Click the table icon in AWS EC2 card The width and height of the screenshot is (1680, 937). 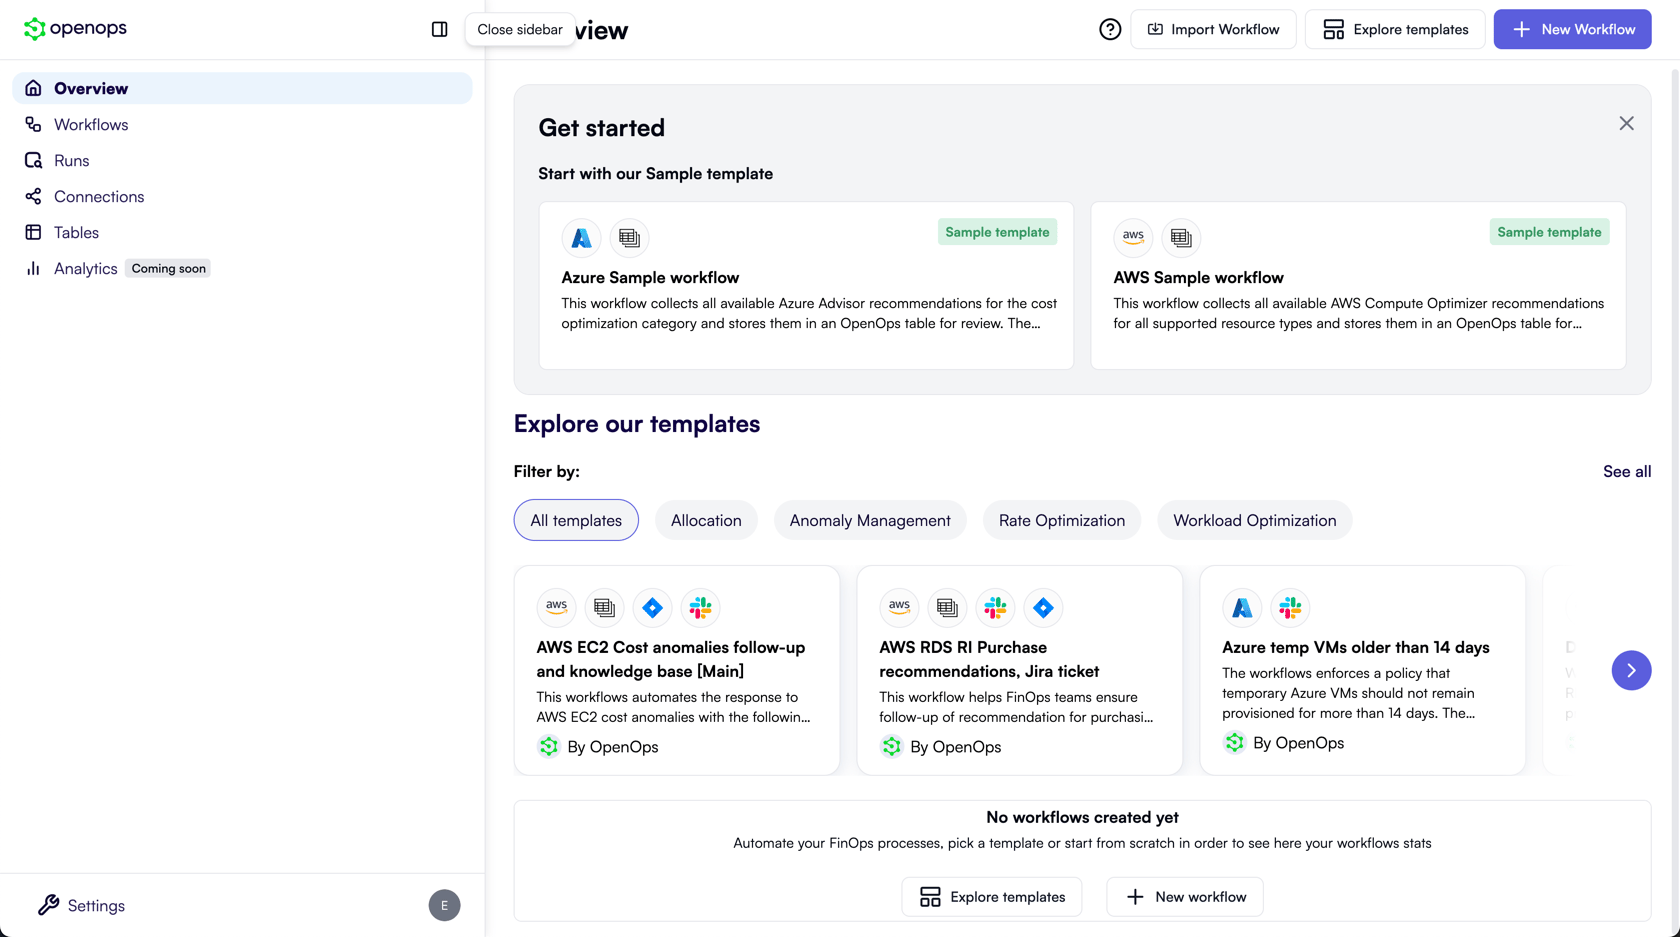604,607
